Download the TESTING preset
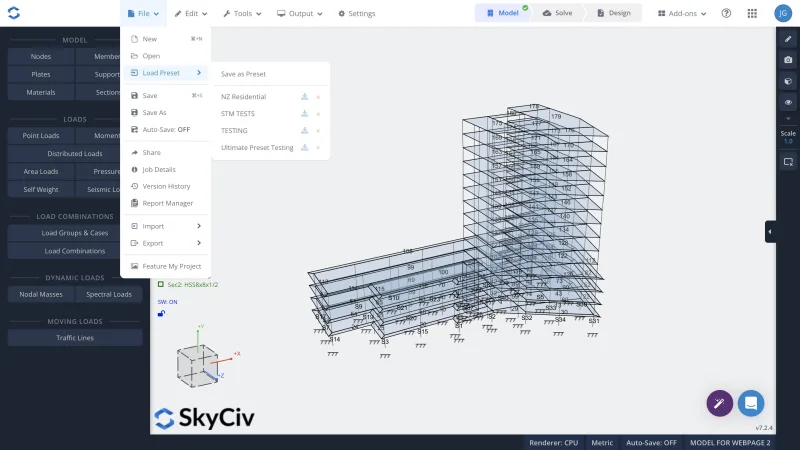800x450 pixels. coord(304,131)
